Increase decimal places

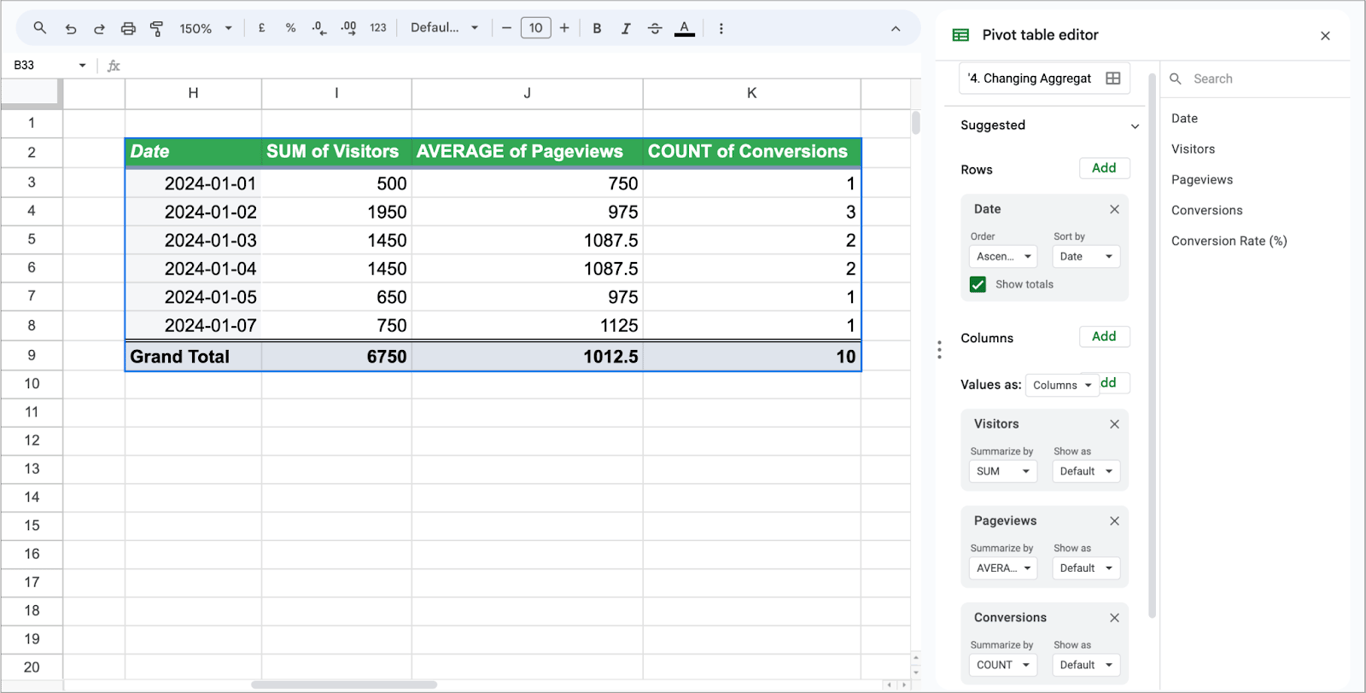348,28
